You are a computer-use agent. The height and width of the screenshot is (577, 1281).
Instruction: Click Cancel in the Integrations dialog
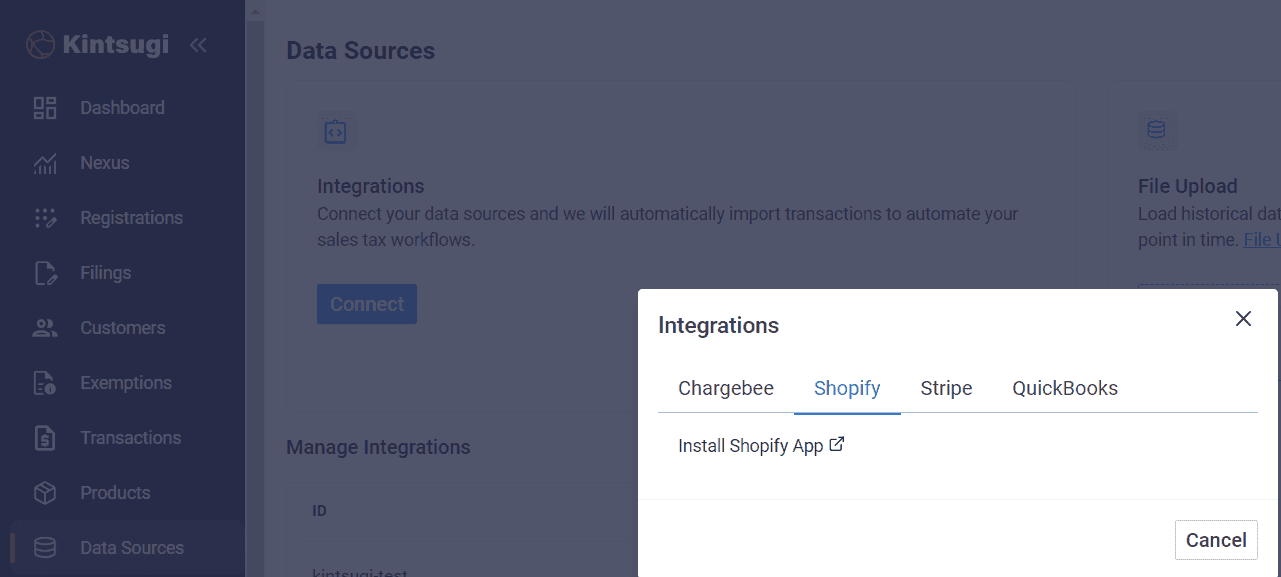click(1215, 539)
